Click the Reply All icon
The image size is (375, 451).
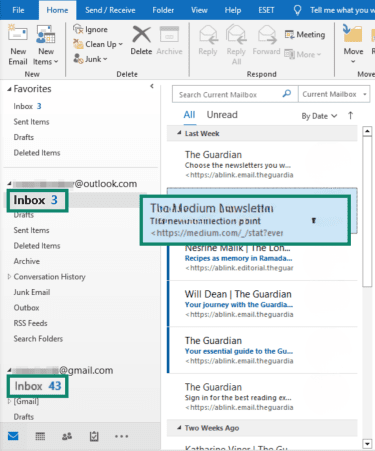pos(236,35)
